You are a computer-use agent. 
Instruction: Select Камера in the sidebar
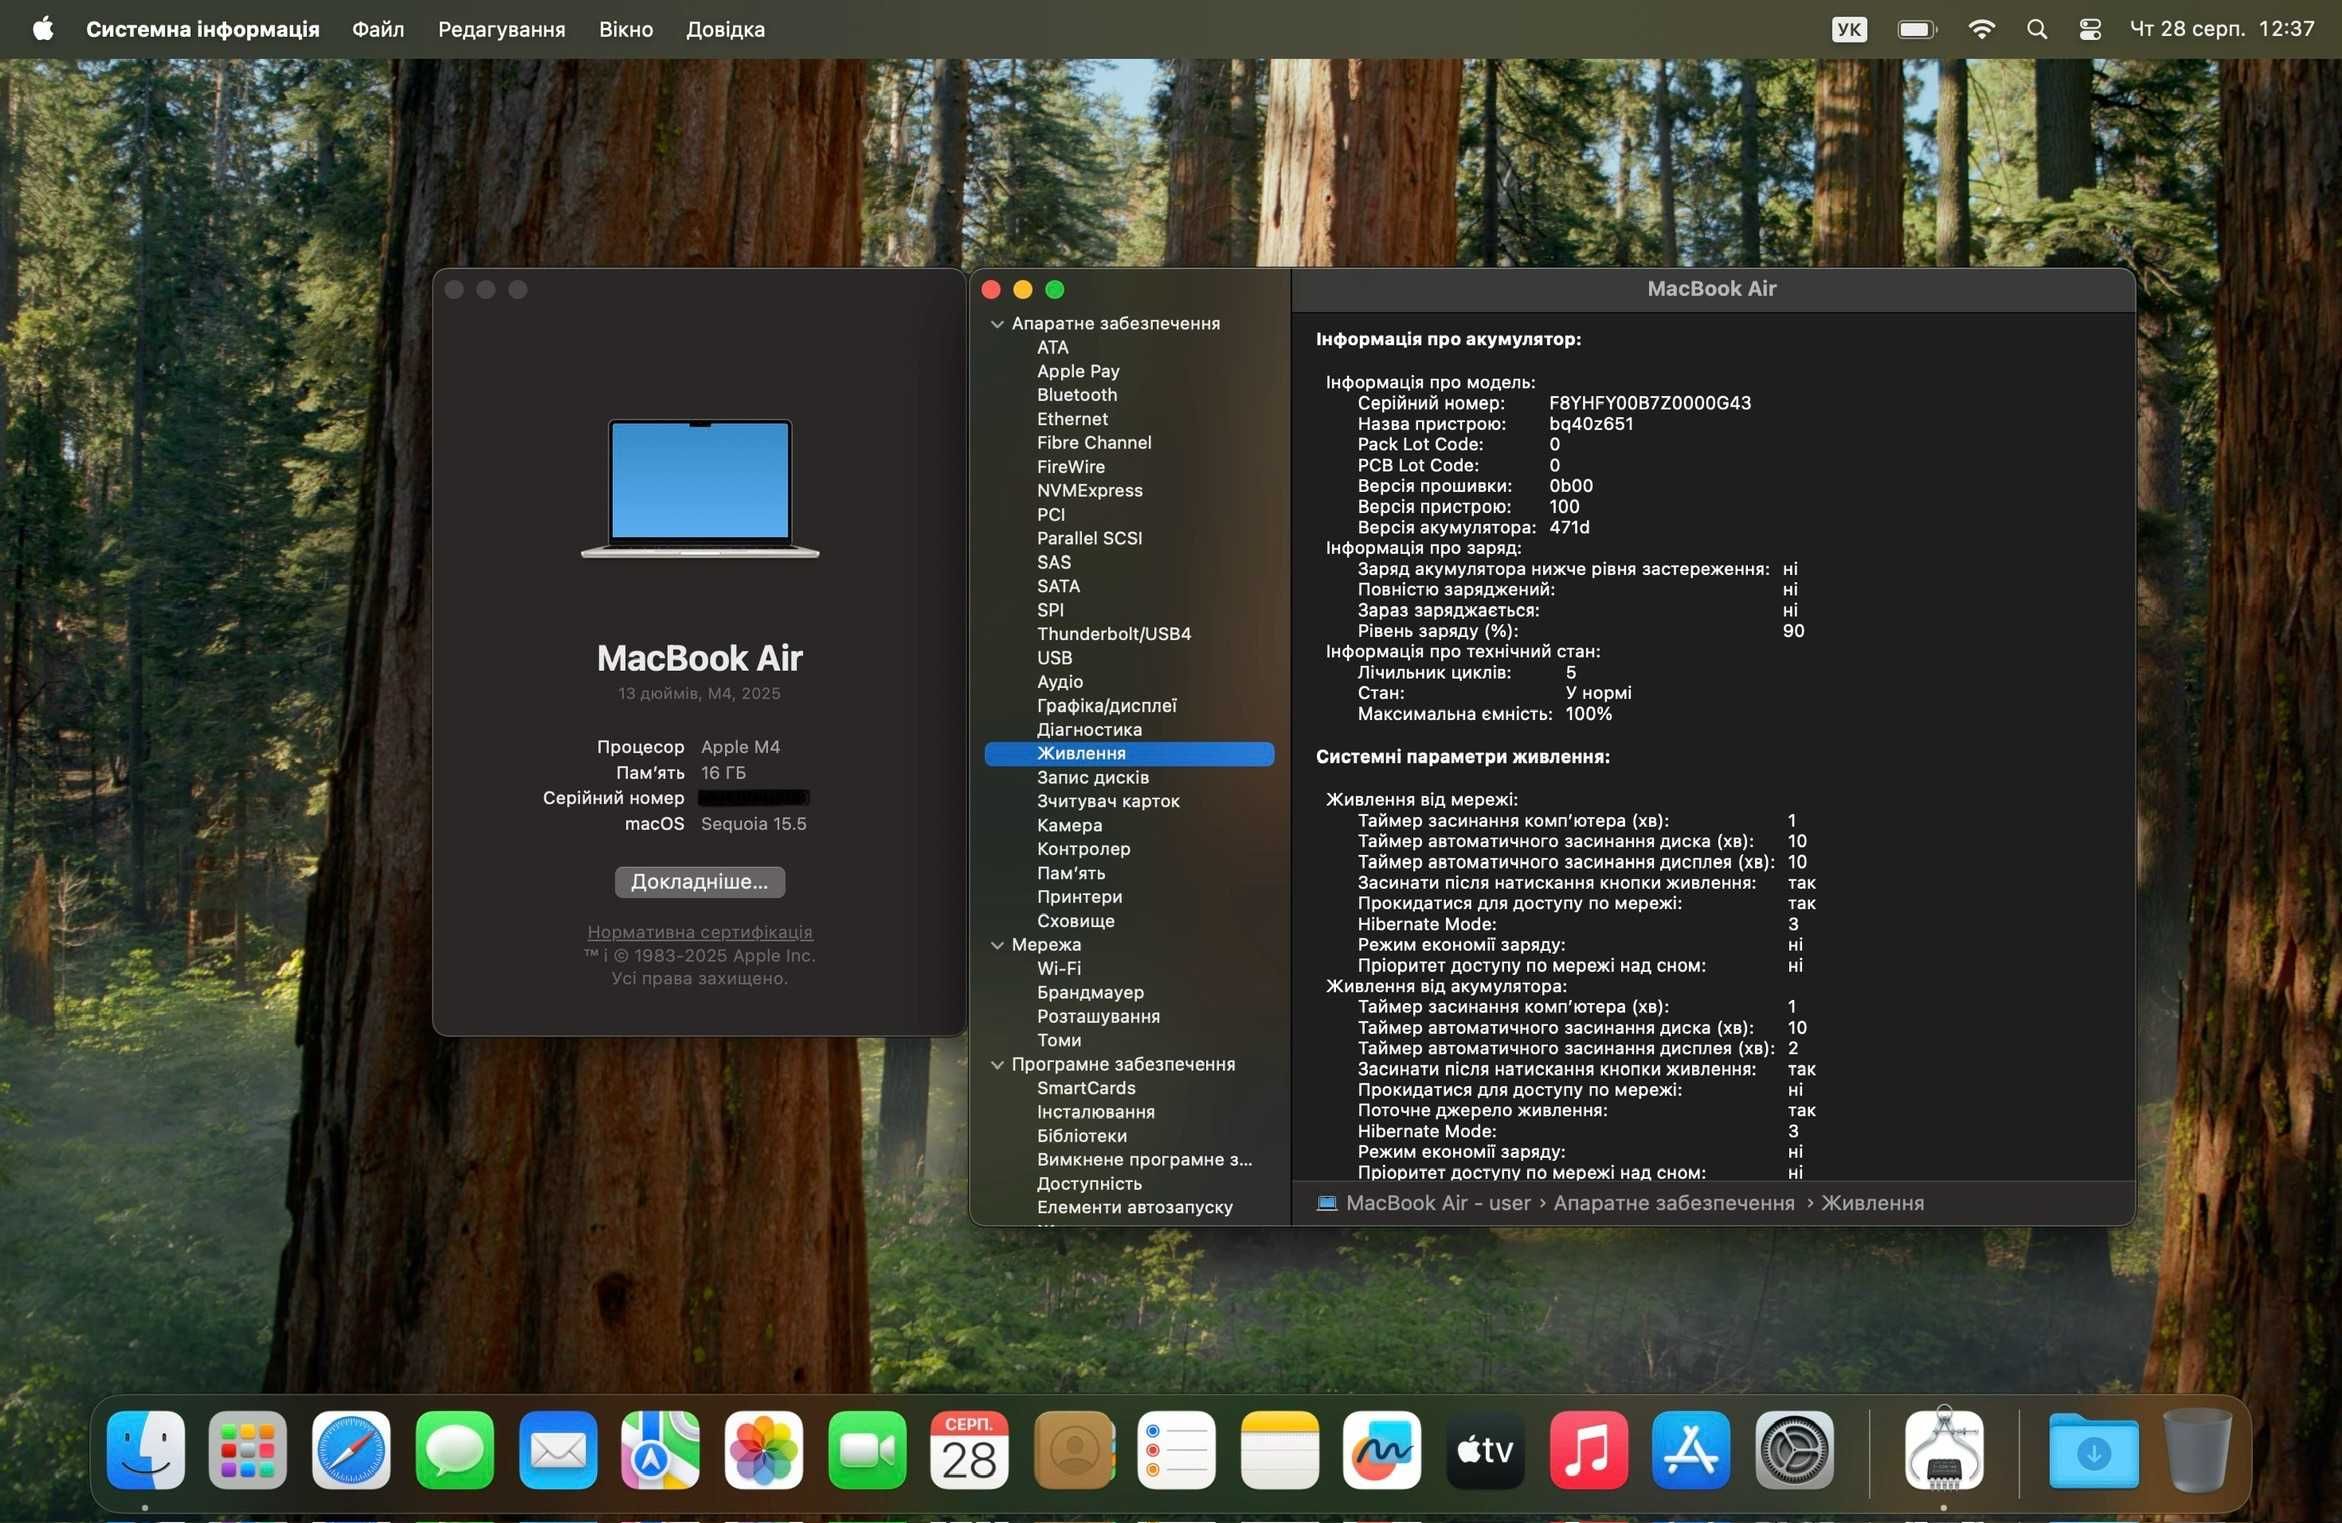click(x=1069, y=826)
